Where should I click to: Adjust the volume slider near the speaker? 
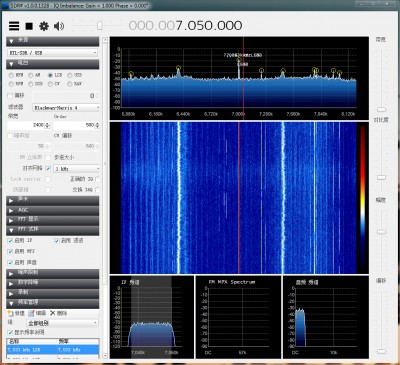pos(99,26)
